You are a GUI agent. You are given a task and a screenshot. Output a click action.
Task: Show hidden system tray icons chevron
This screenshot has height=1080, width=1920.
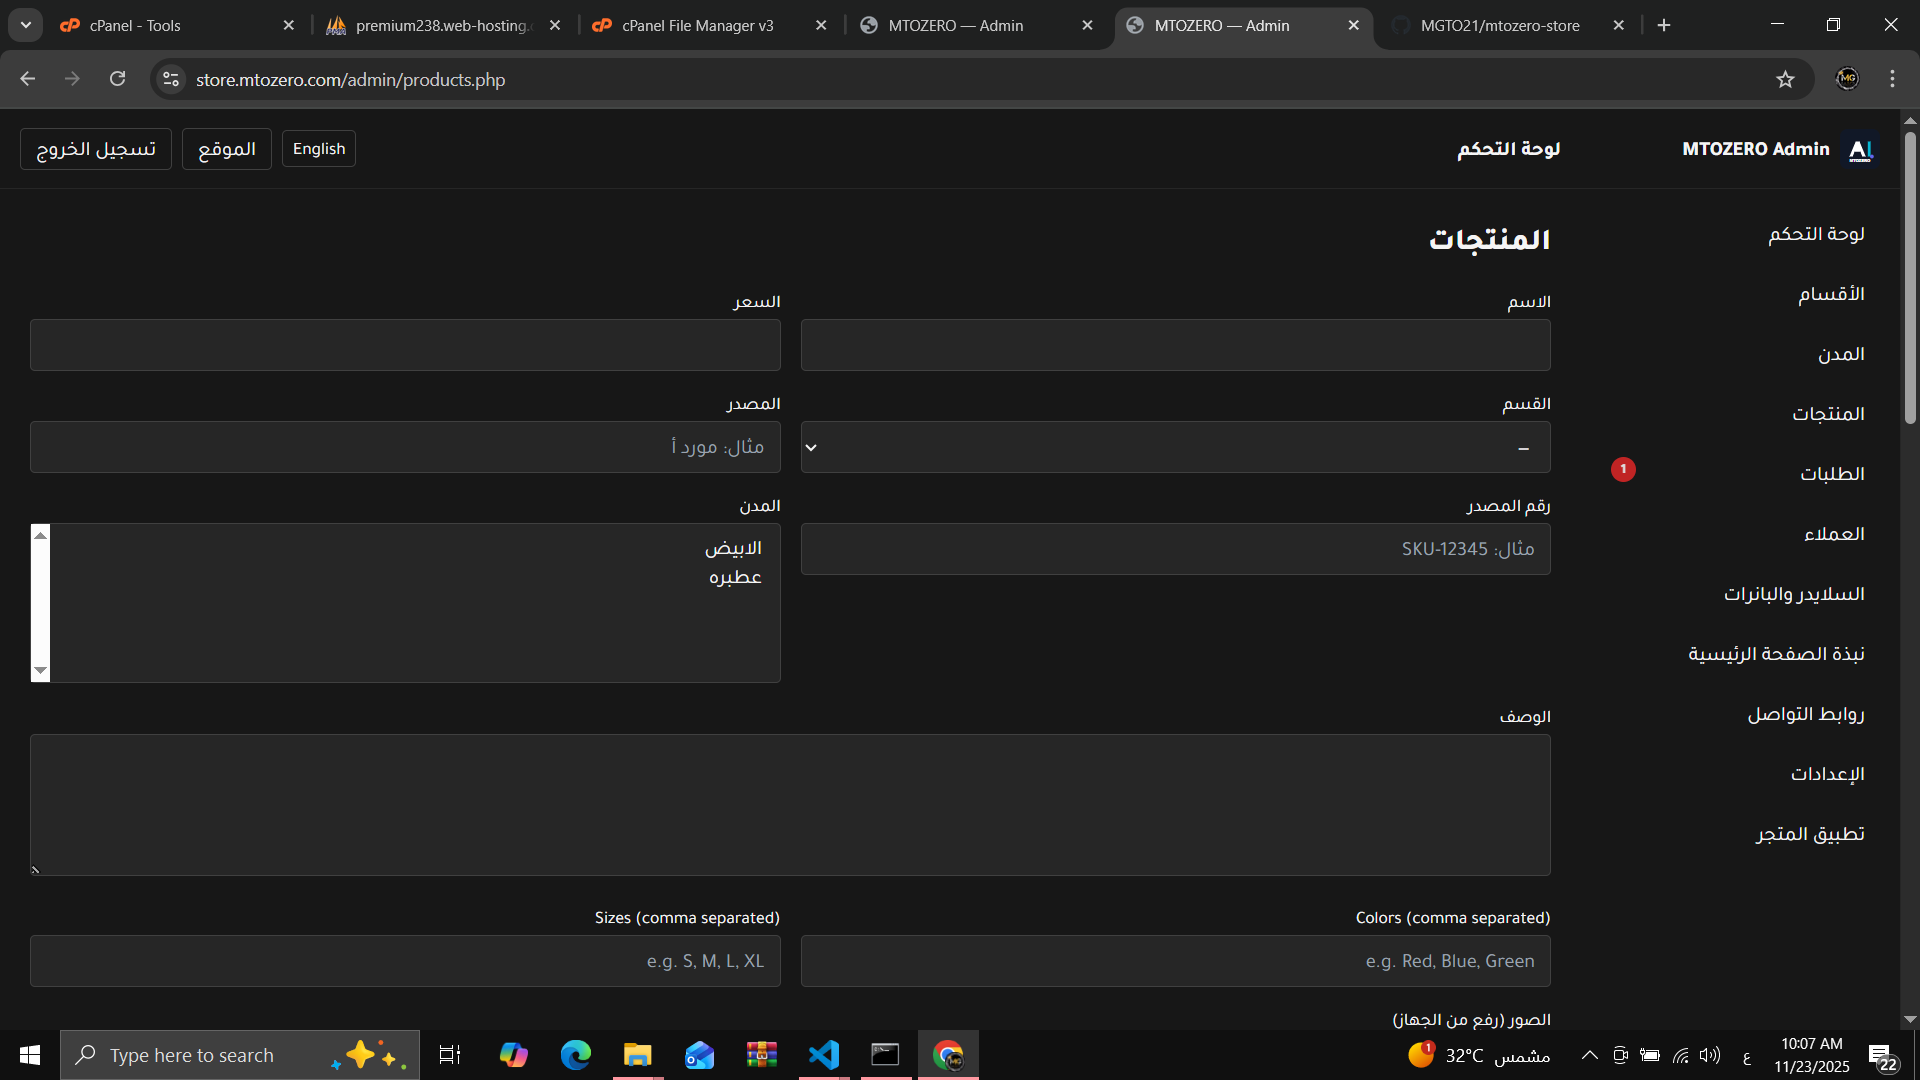coord(1589,1055)
